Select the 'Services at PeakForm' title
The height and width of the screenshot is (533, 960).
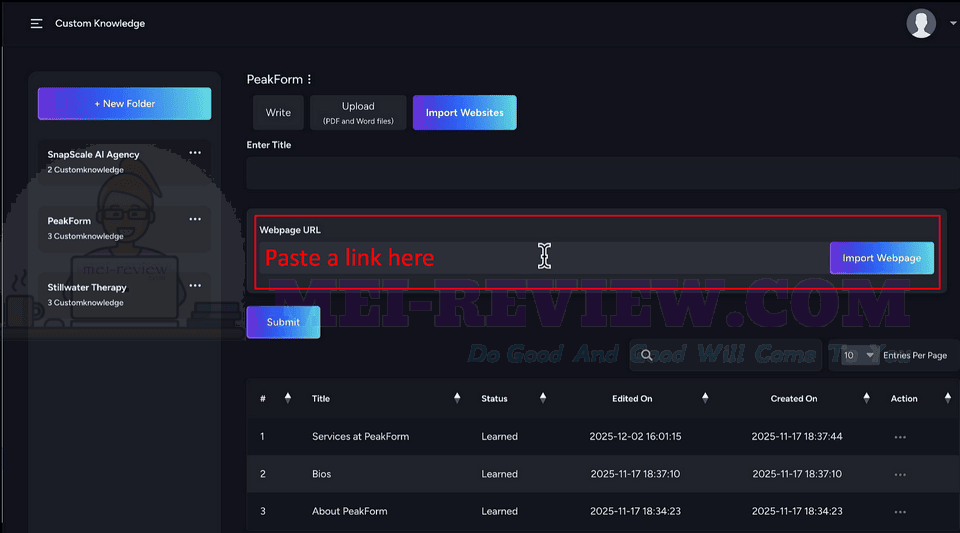(x=361, y=436)
